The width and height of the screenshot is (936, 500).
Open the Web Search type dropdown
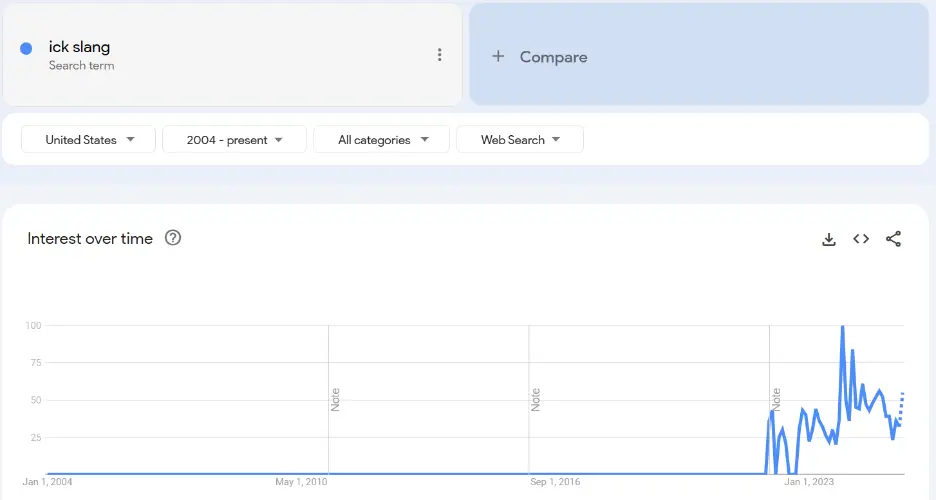point(519,140)
